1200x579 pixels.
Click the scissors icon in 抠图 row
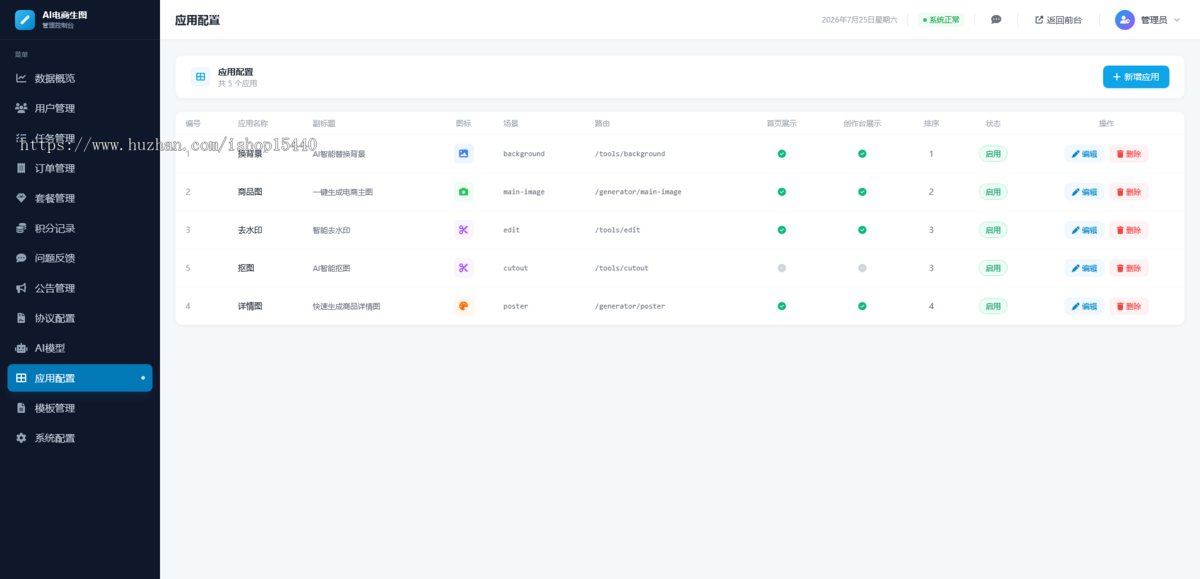pos(463,268)
